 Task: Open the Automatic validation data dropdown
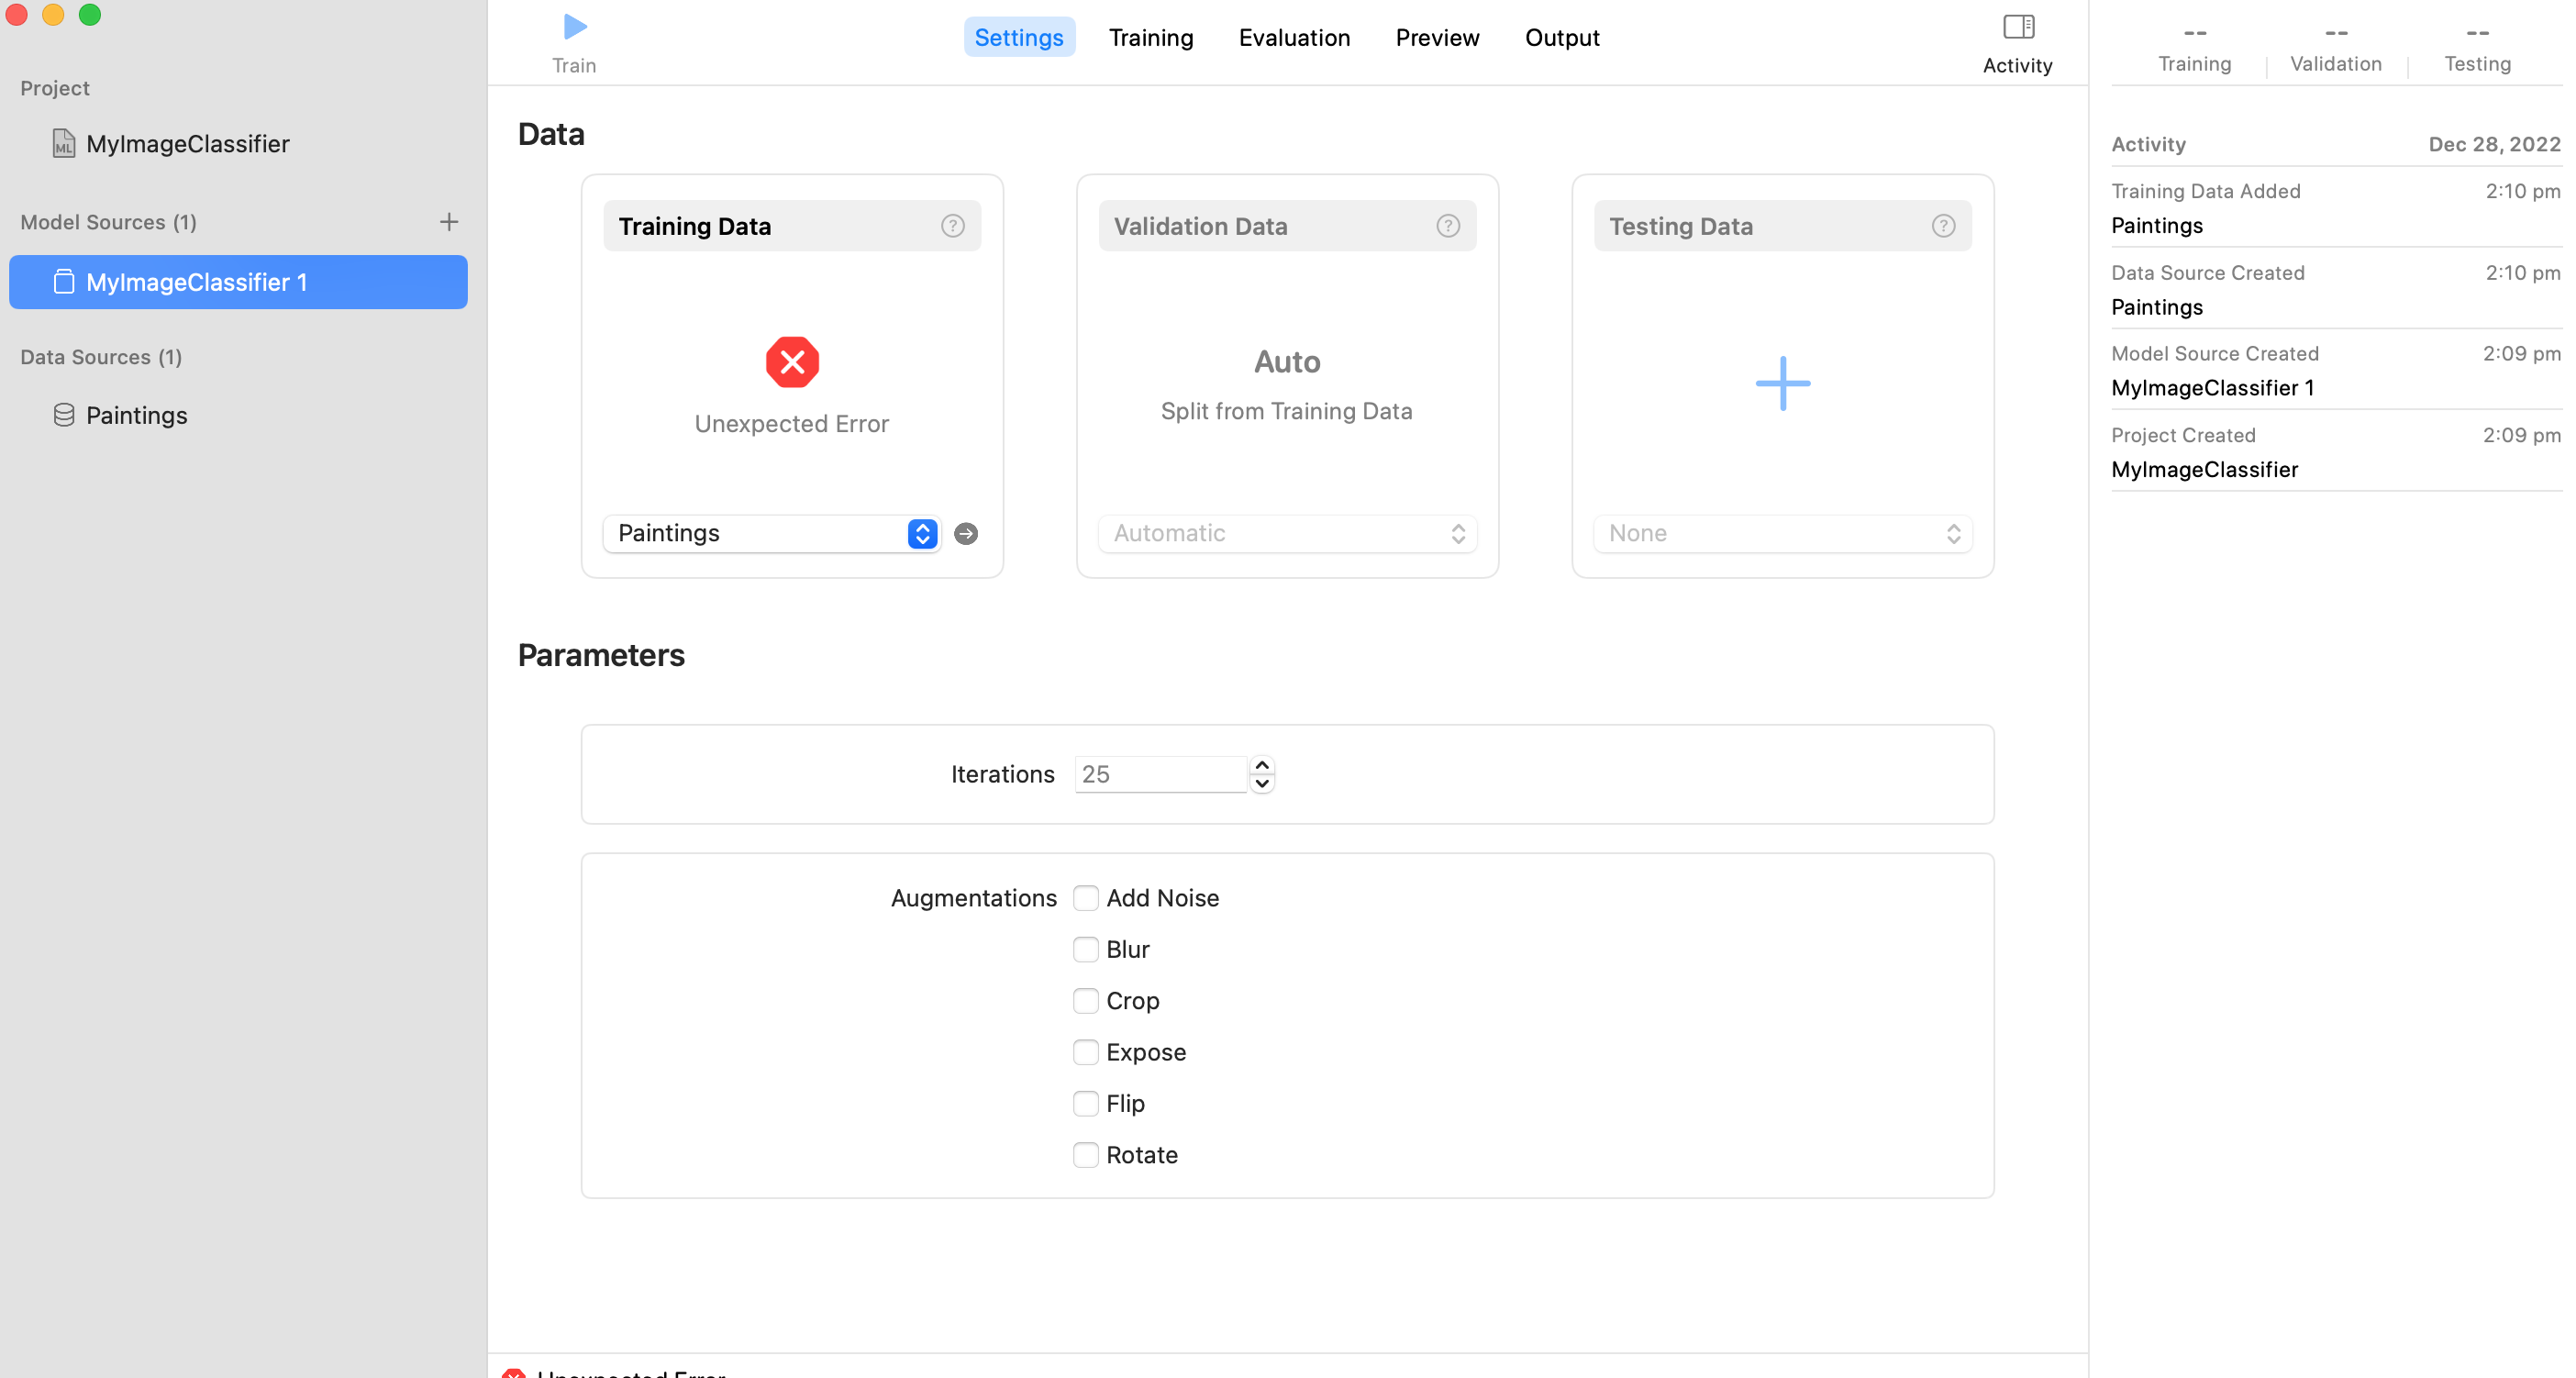point(1287,534)
